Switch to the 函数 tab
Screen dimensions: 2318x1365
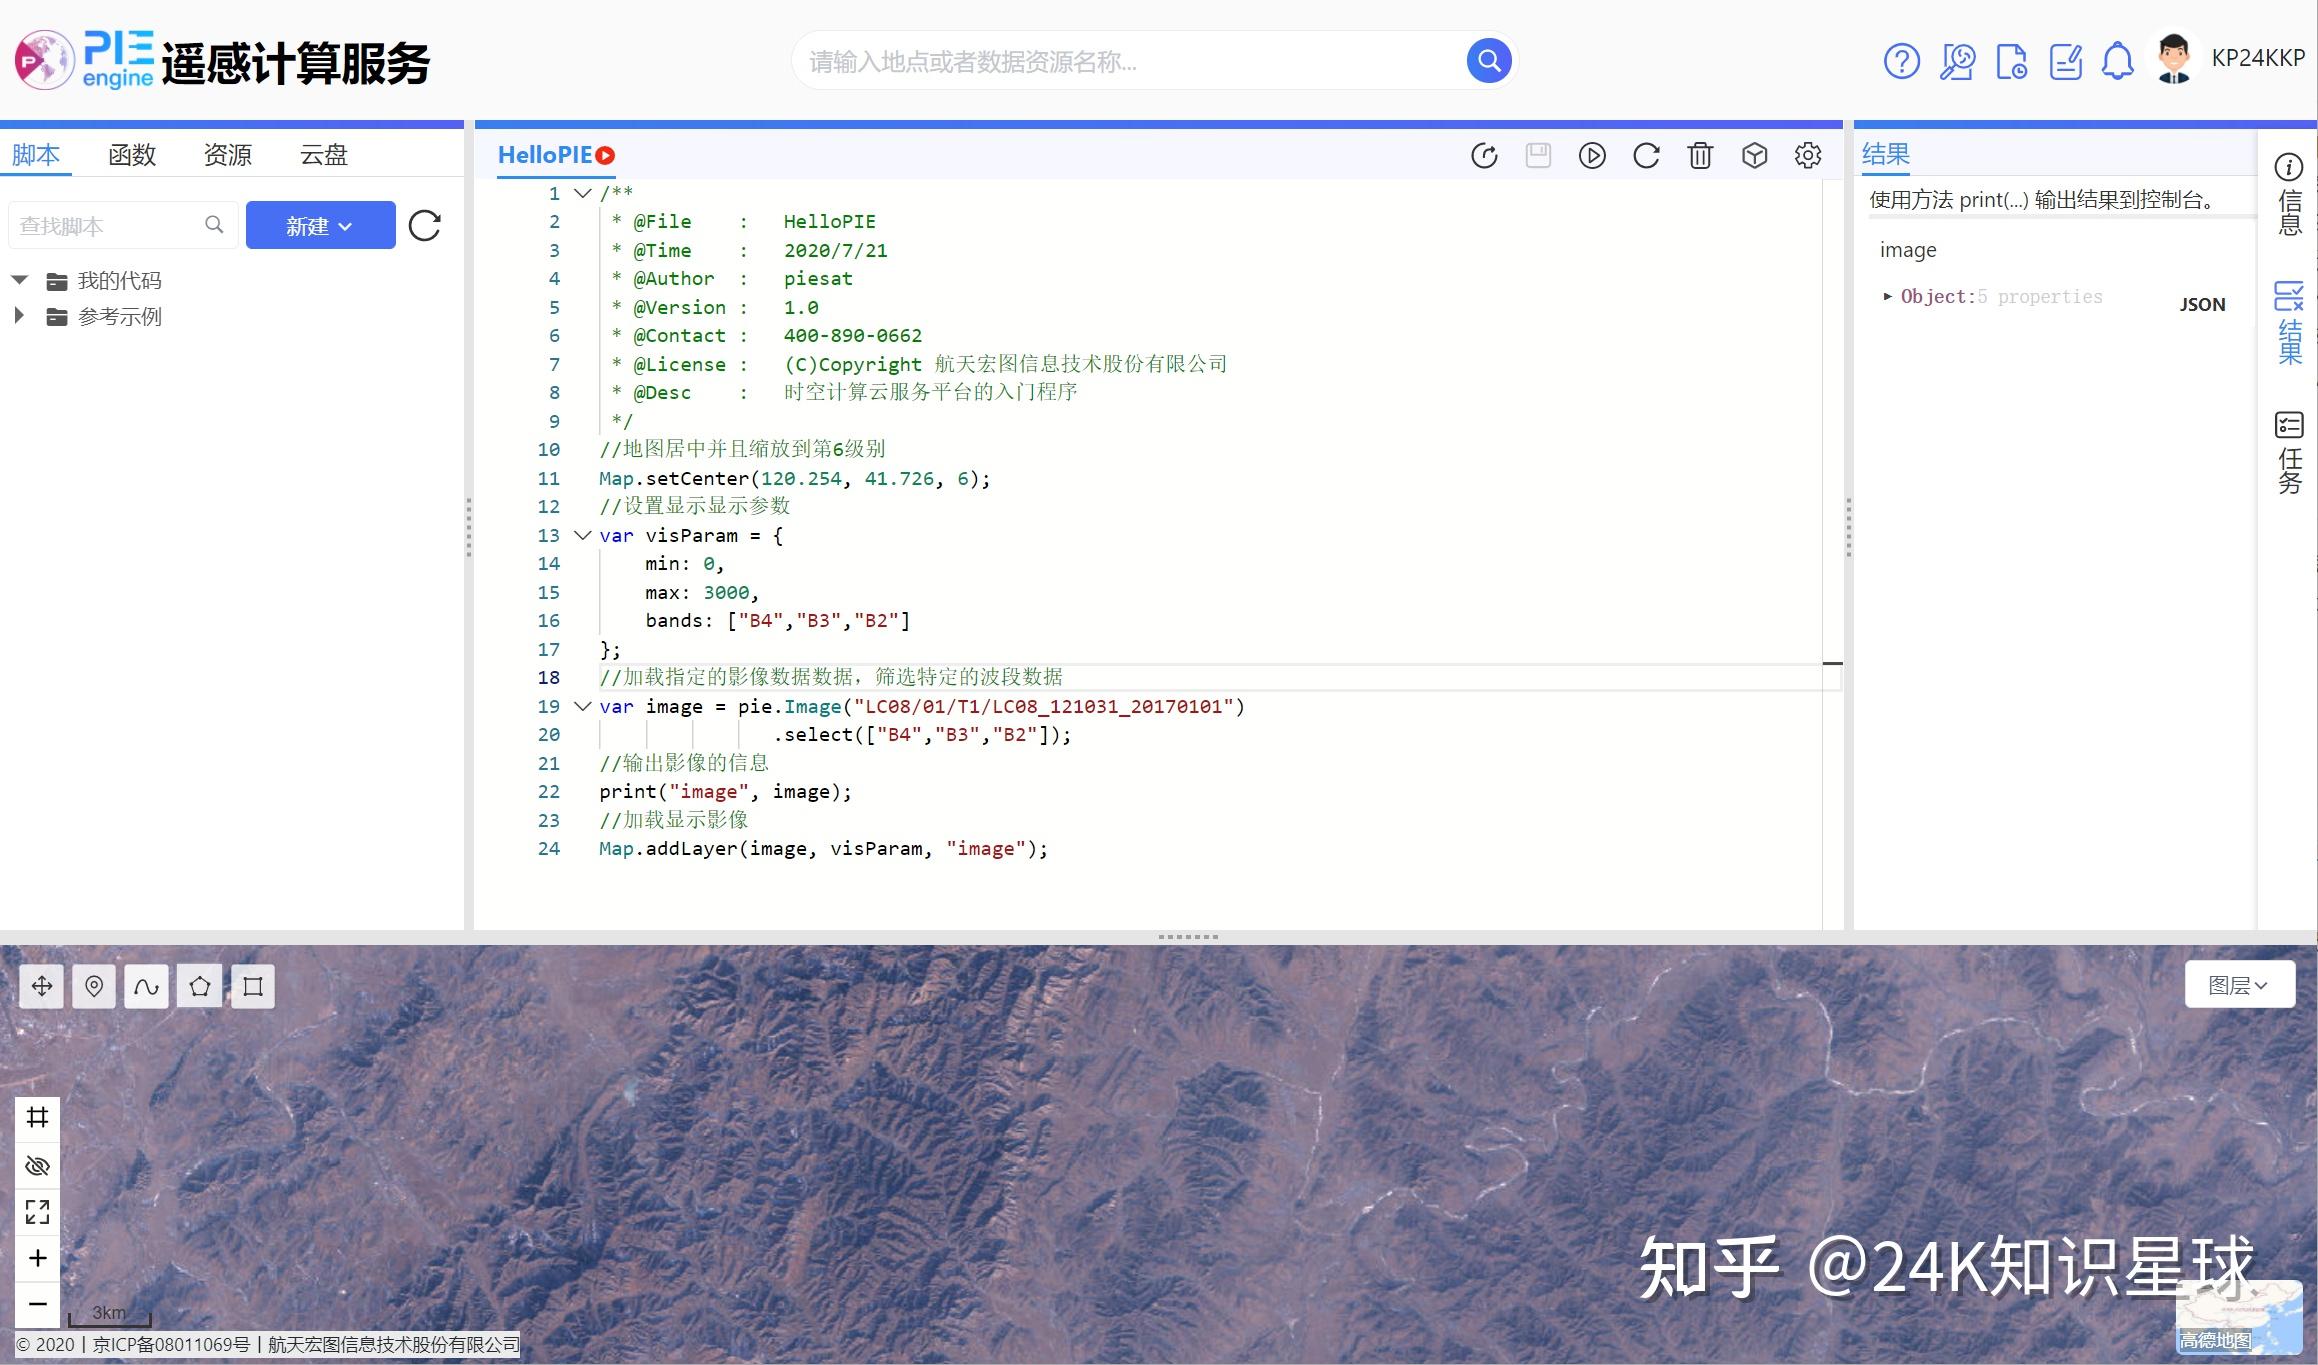[x=132, y=155]
